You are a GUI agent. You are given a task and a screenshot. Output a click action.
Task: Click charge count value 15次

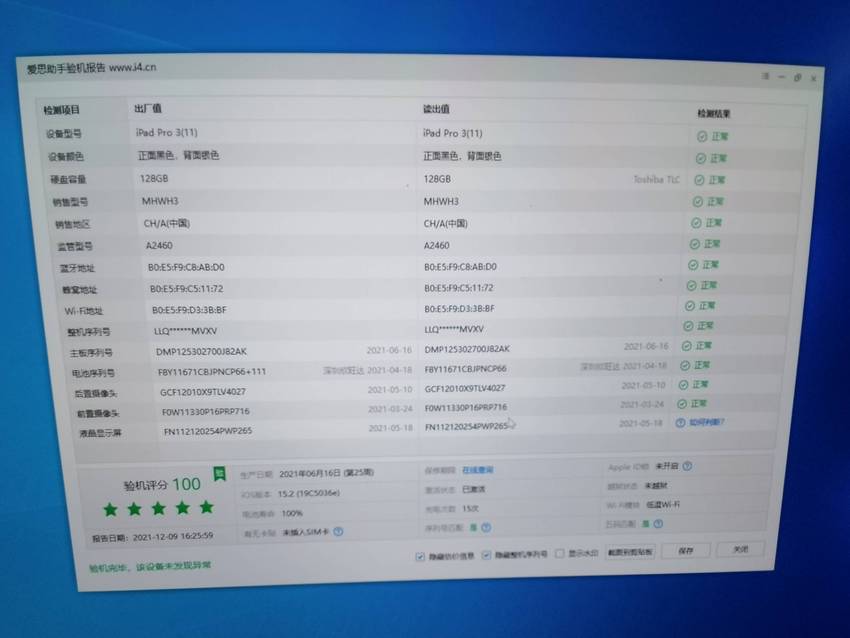[x=471, y=508]
